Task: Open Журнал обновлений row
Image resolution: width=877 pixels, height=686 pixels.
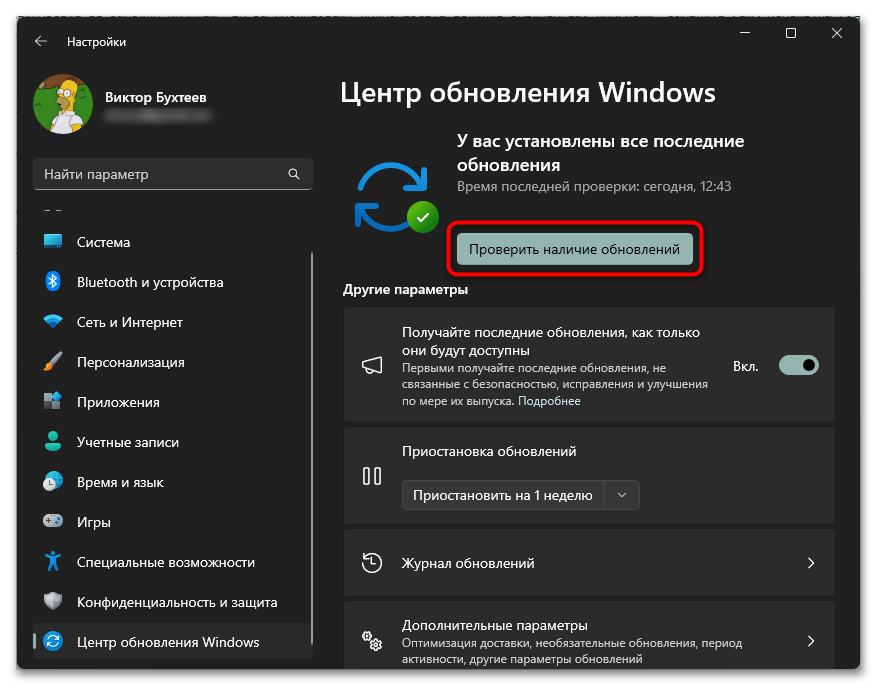Action: click(590, 562)
